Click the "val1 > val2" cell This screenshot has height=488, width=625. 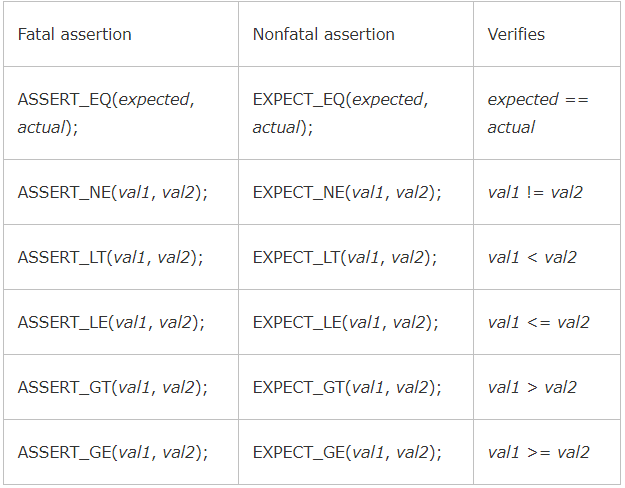532,387
